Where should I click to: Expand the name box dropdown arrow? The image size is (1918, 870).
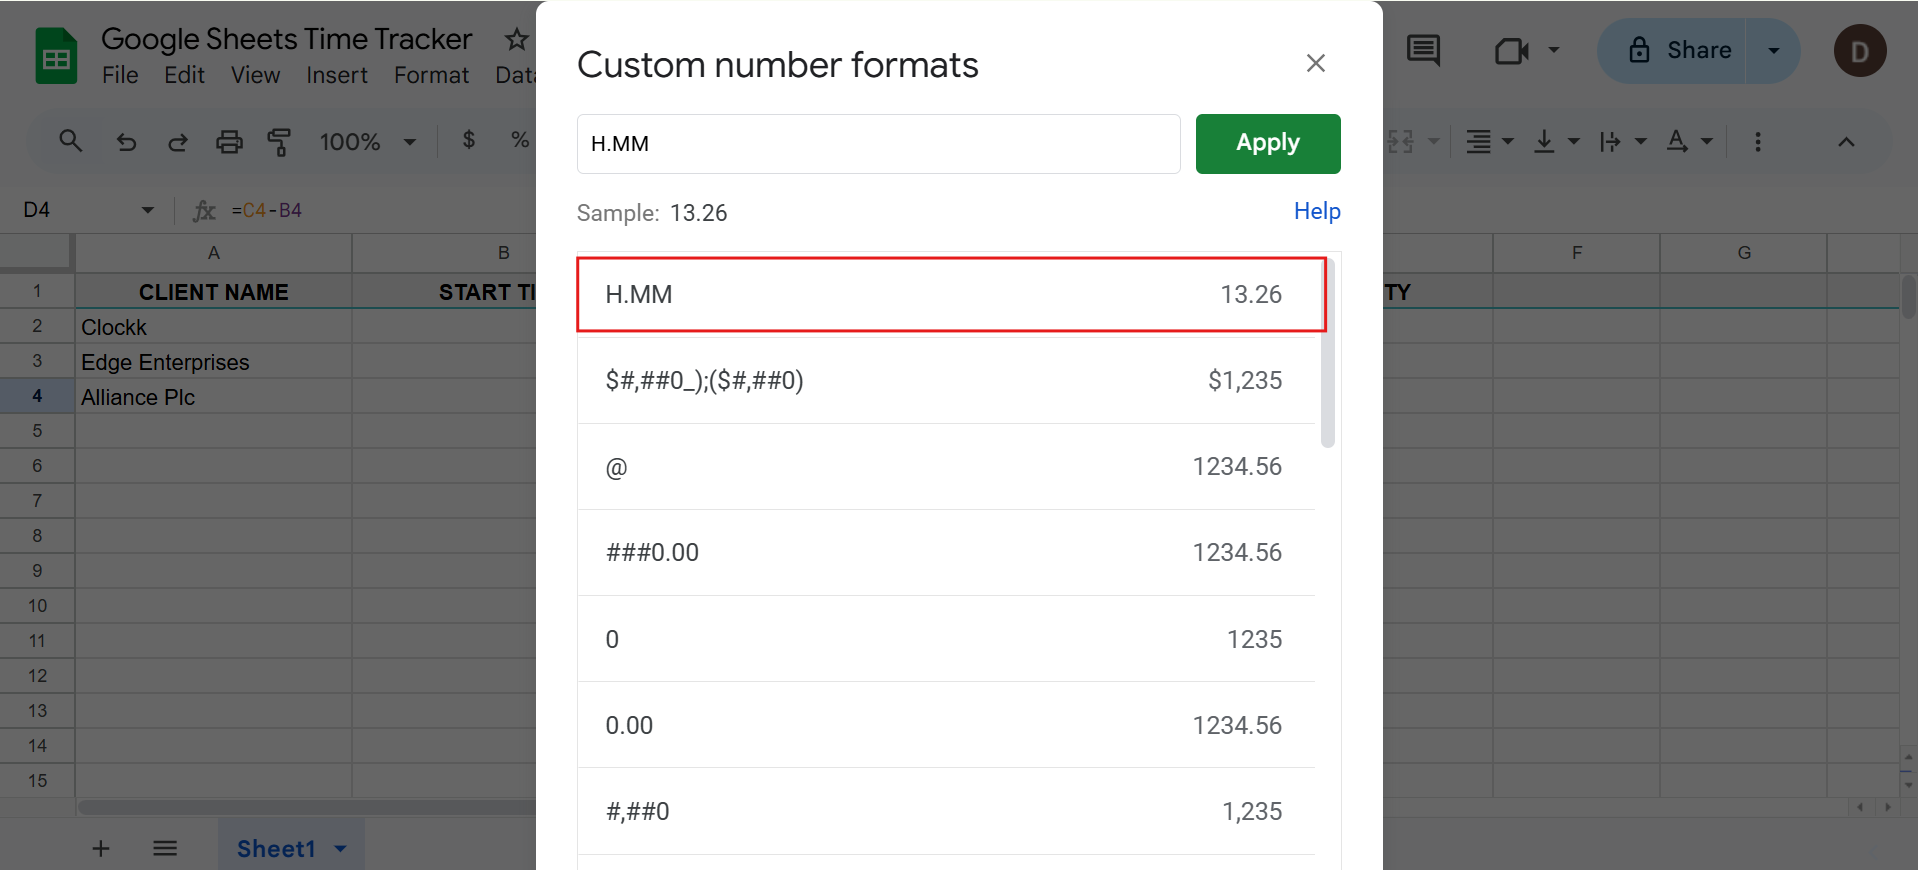(148, 210)
